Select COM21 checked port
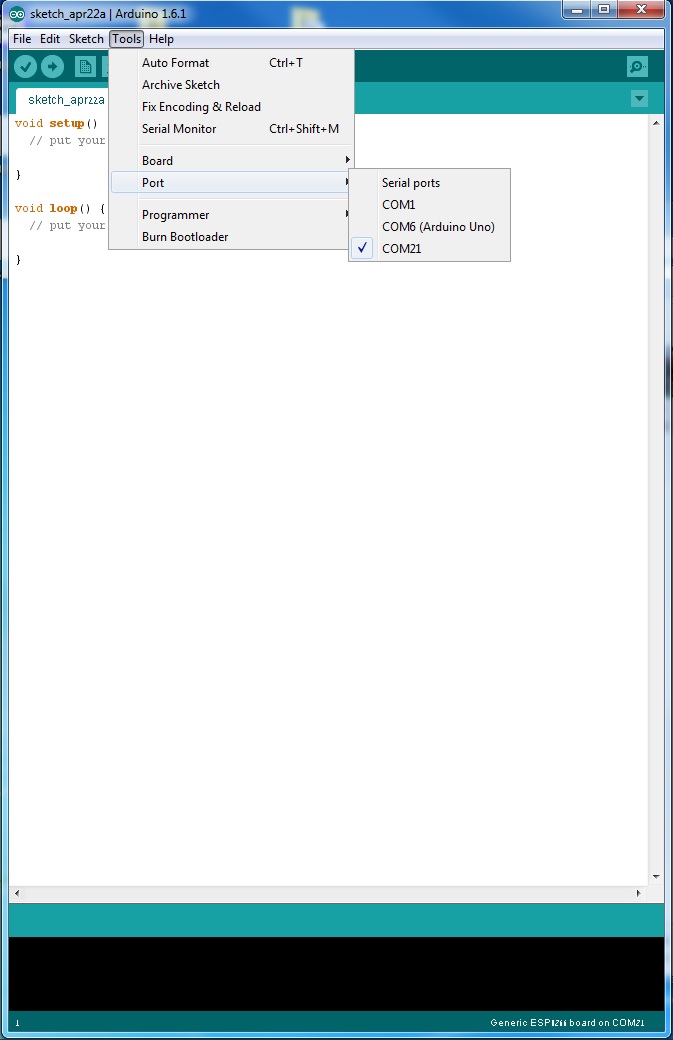673x1040 pixels. pyautogui.click(x=429, y=249)
